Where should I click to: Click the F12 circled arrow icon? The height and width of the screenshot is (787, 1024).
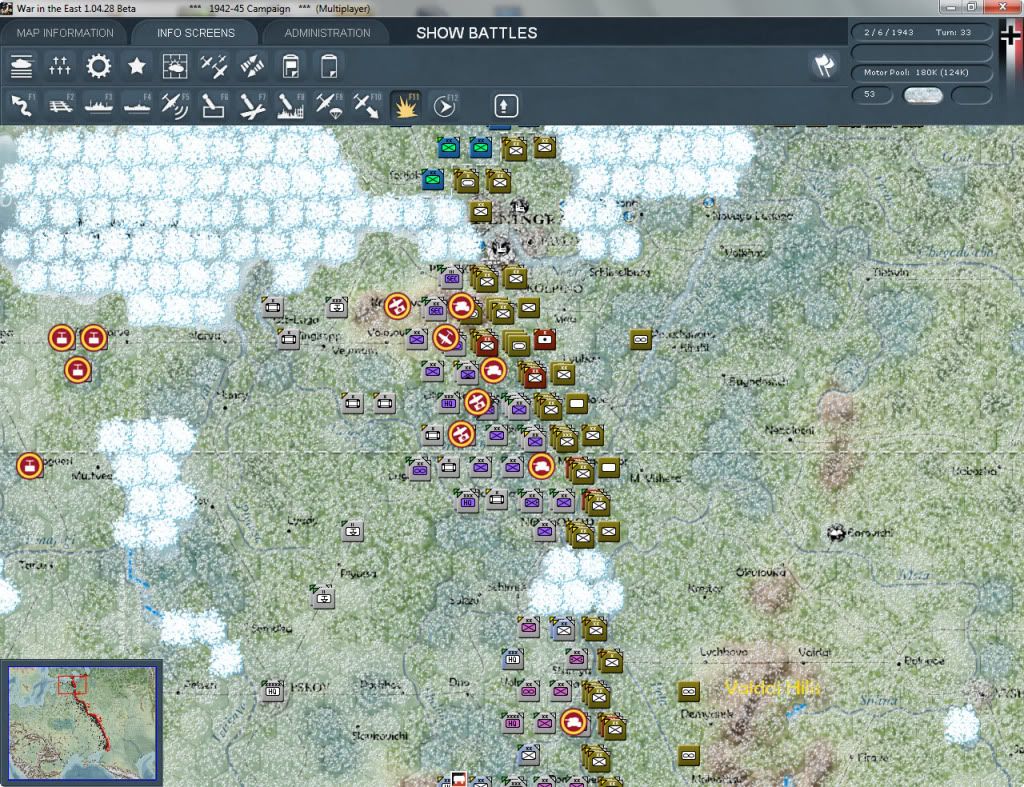point(445,106)
